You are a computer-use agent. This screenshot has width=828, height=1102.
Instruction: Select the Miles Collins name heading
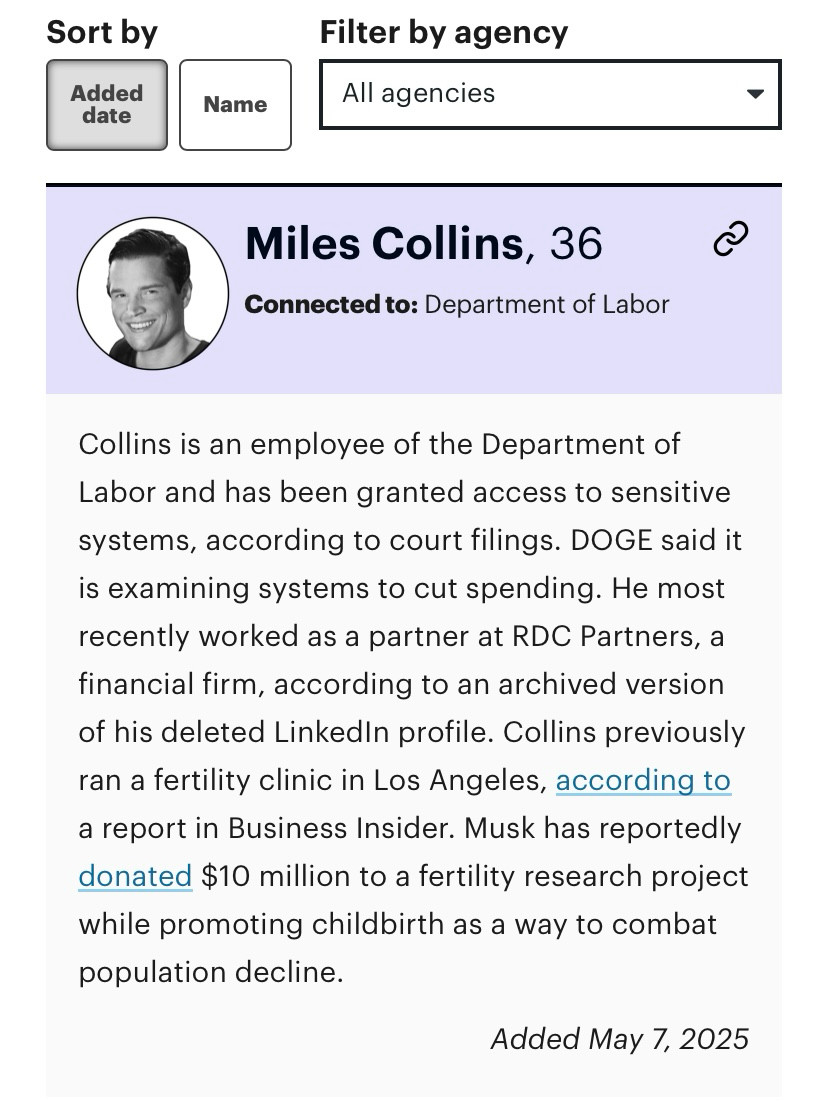pyautogui.click(x=384, y=243)
